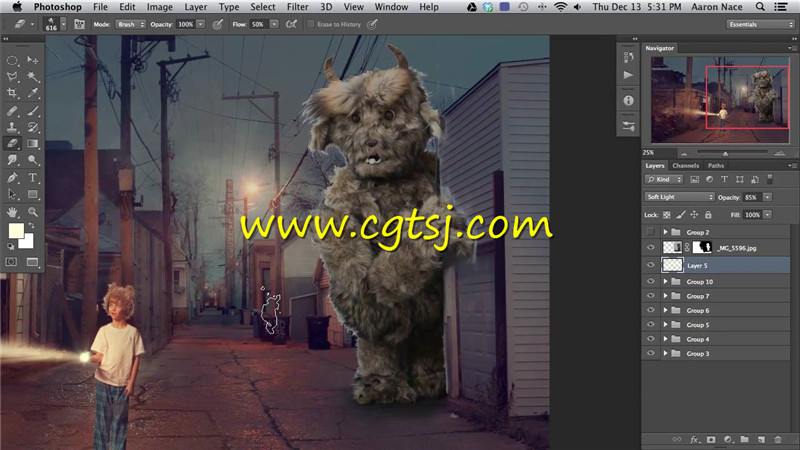Screen dimensions: 800x450
Task: Toggle the Brush panel in options bar
Action: point(79,24)
